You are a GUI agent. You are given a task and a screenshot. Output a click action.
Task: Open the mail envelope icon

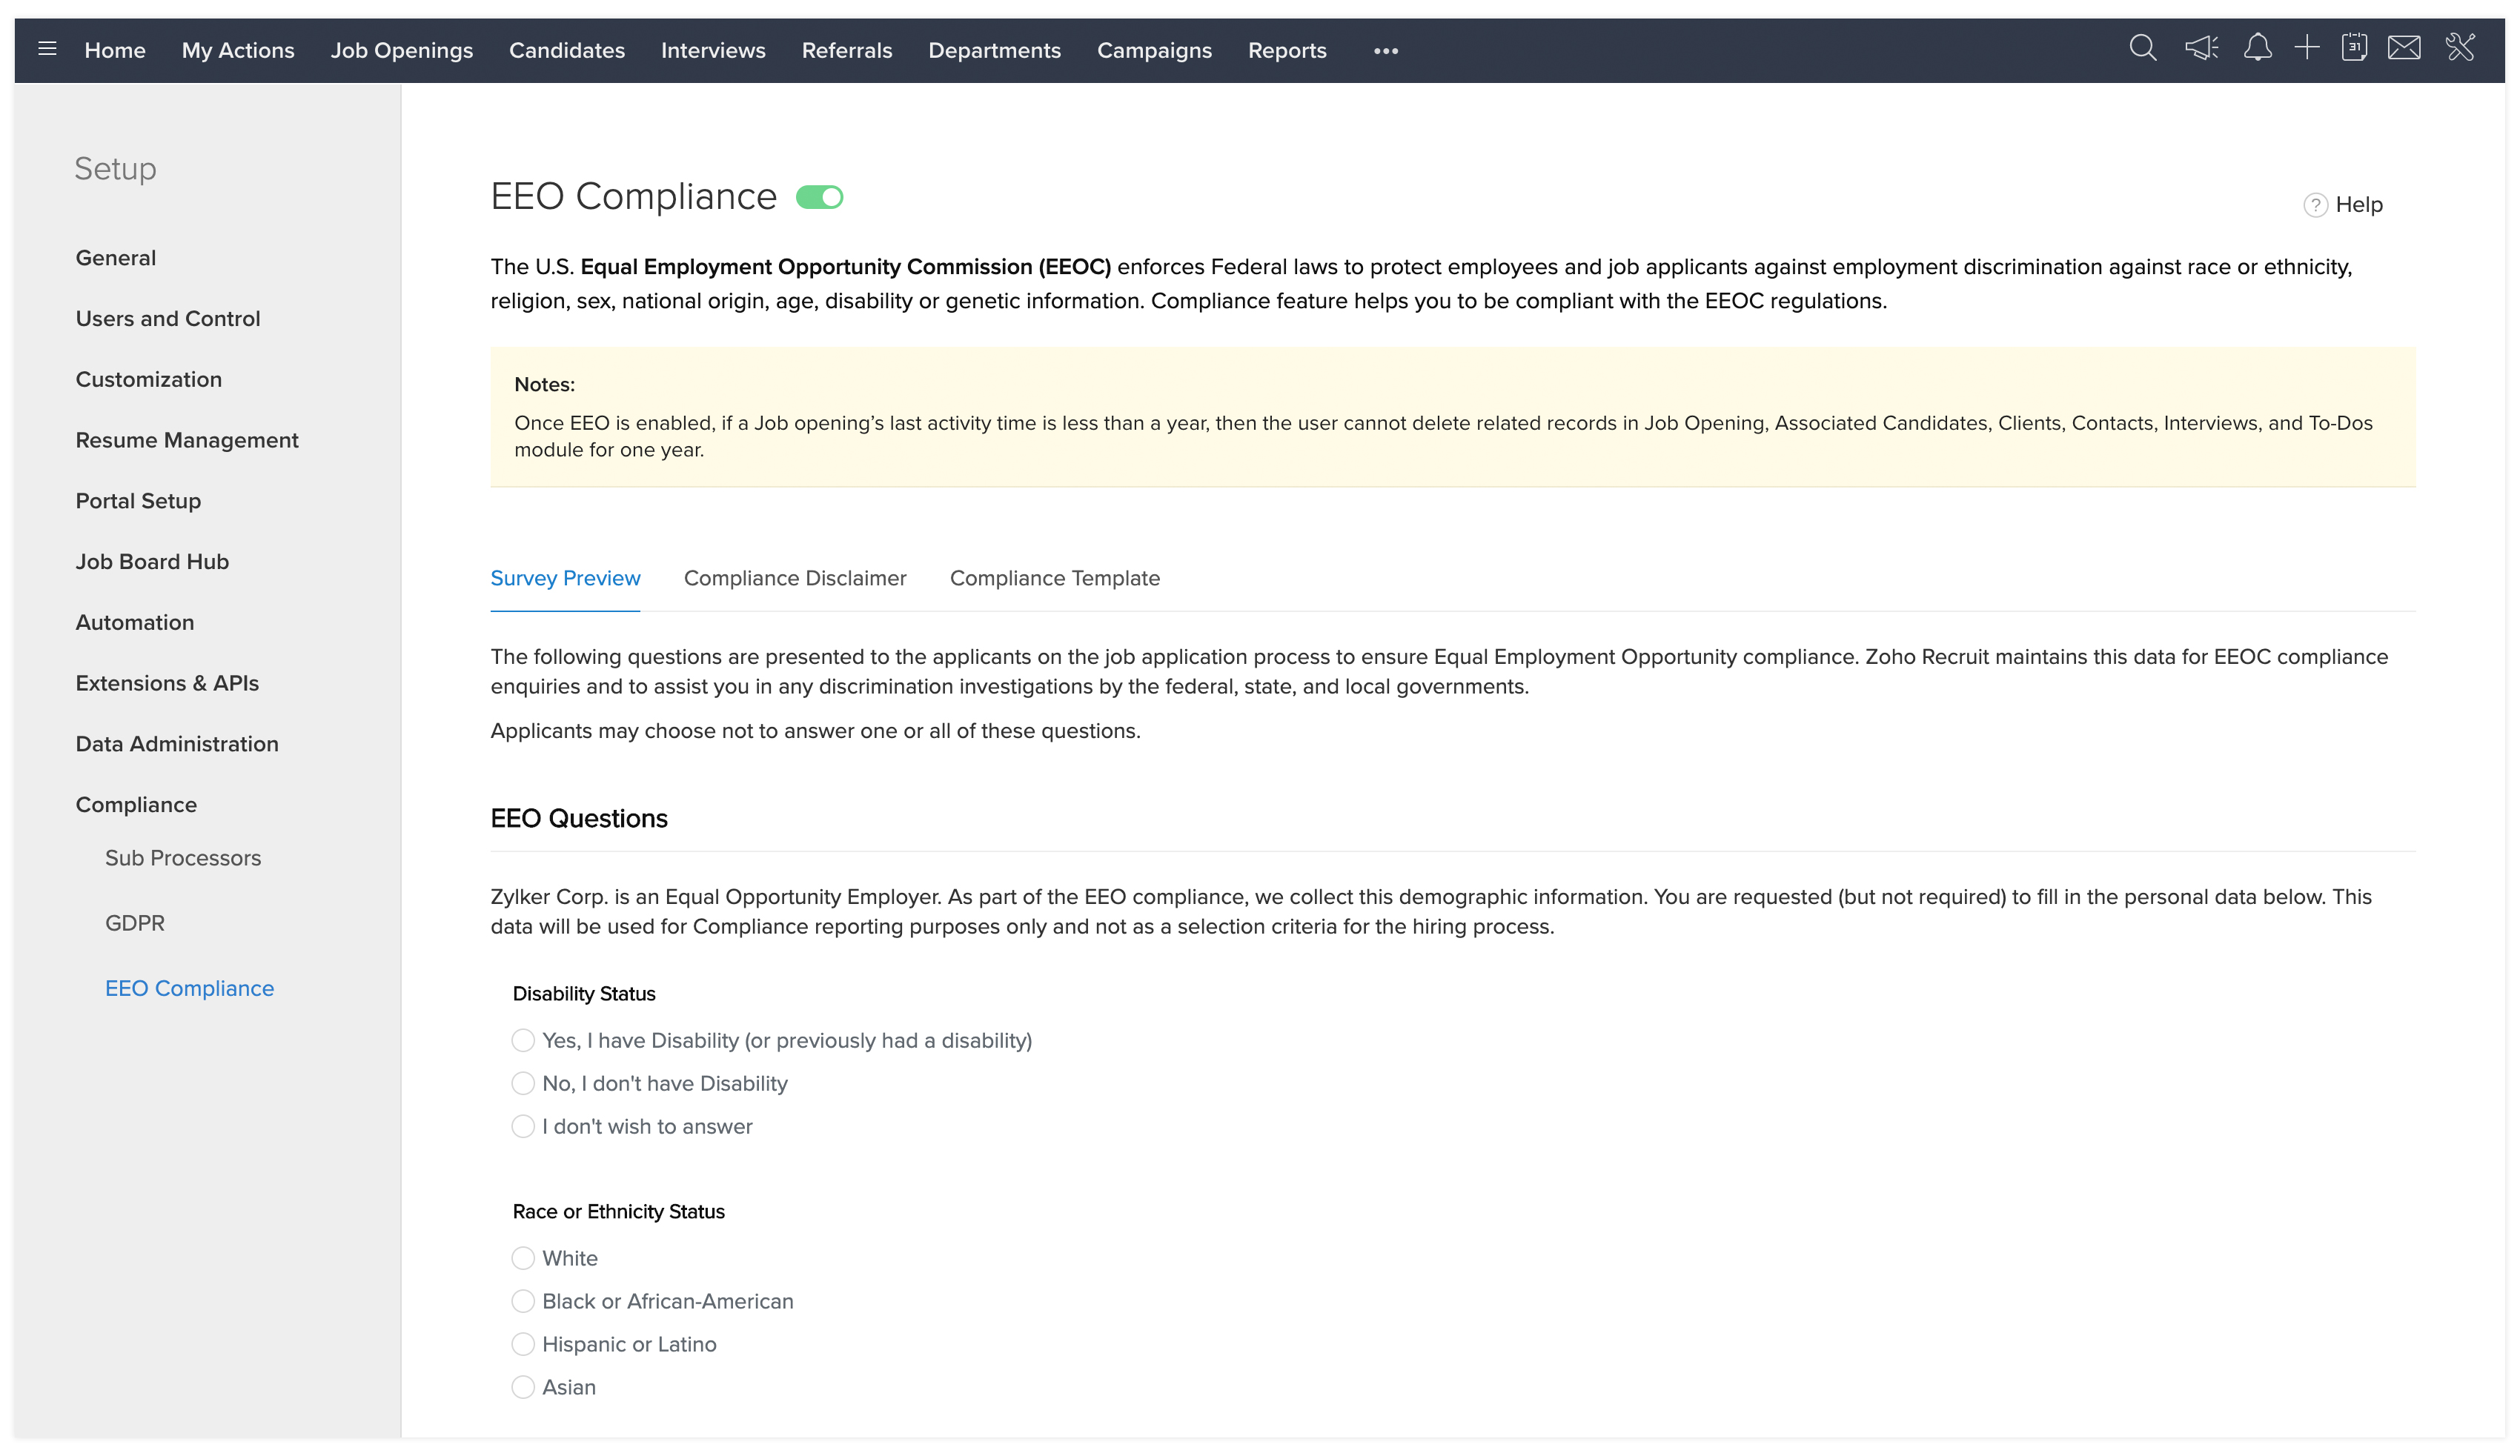[x=2404, y=48]
